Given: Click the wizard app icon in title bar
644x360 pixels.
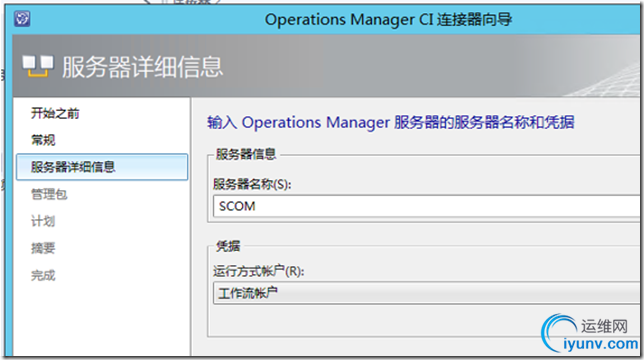Looking at the screenshot, I should click(x=22, y=19).
